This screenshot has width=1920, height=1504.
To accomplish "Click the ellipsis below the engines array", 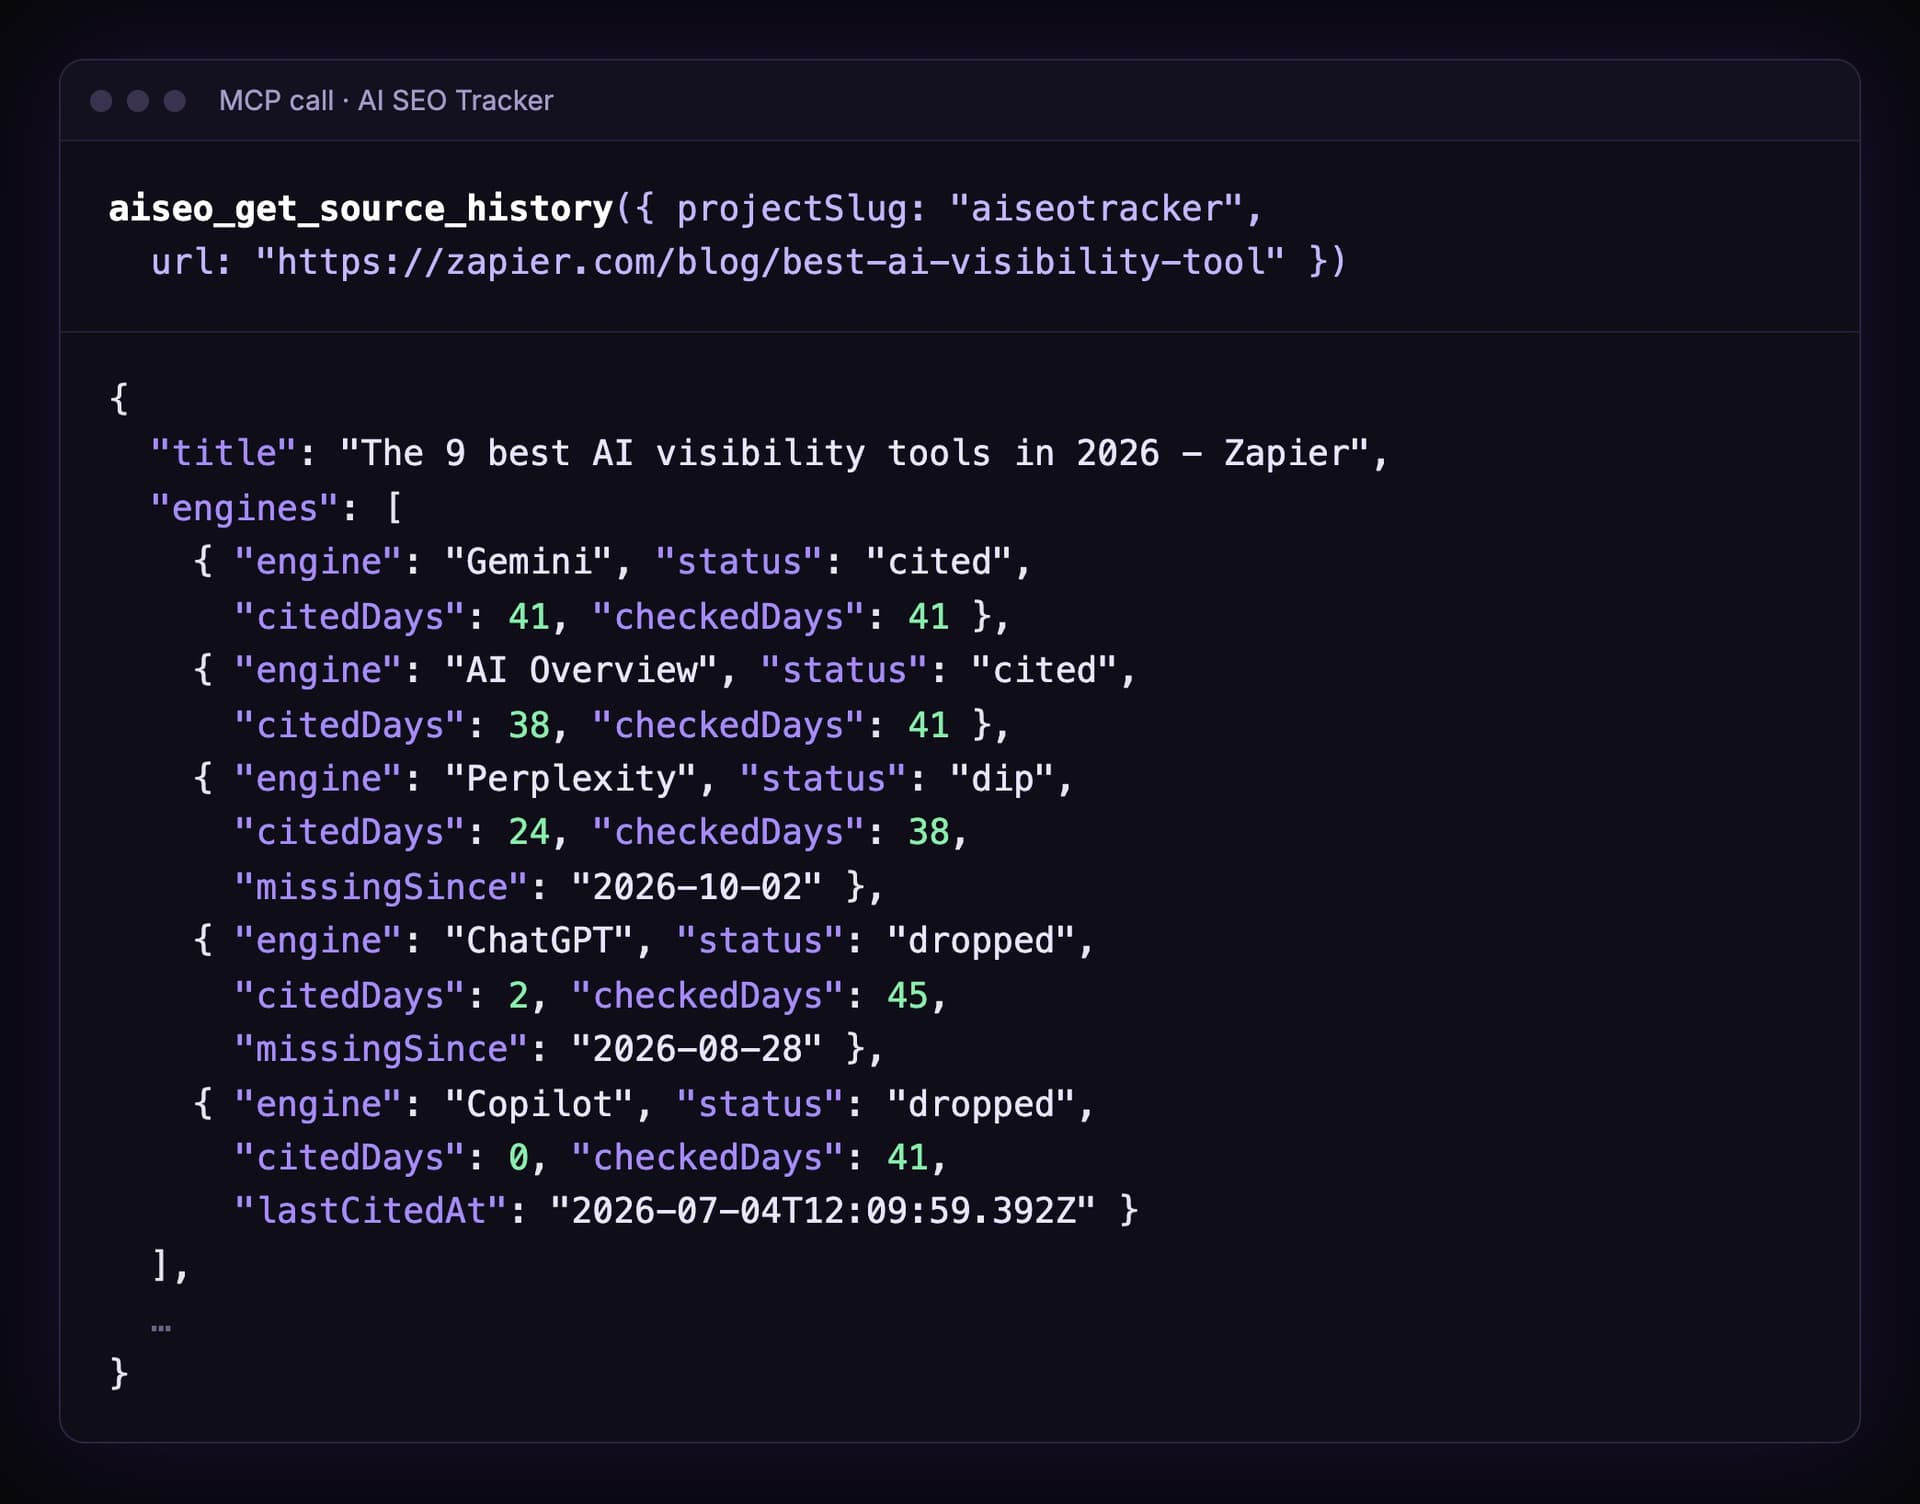I will click(x=161, y=1329).
